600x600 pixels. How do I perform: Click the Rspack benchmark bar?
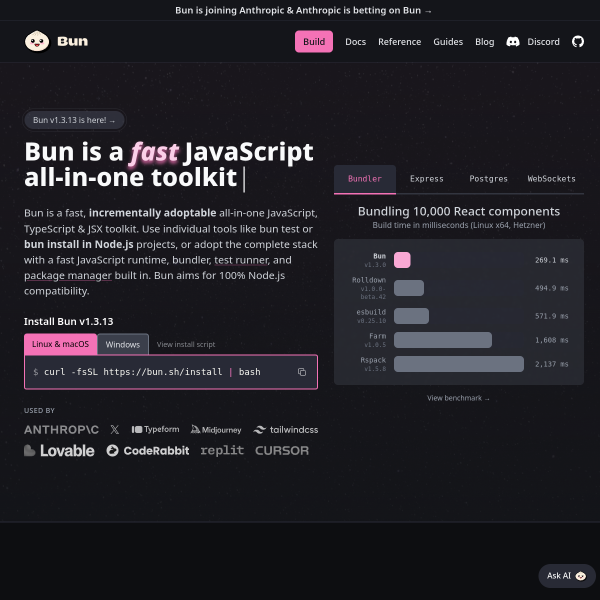click(459, 364)
